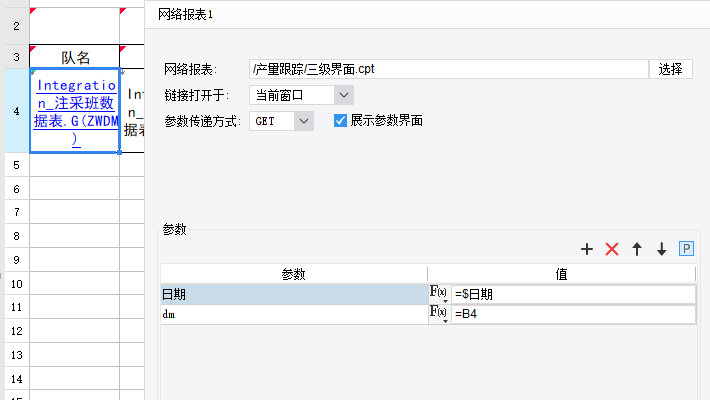Open formula type selector for dm row

pos(439,314)
